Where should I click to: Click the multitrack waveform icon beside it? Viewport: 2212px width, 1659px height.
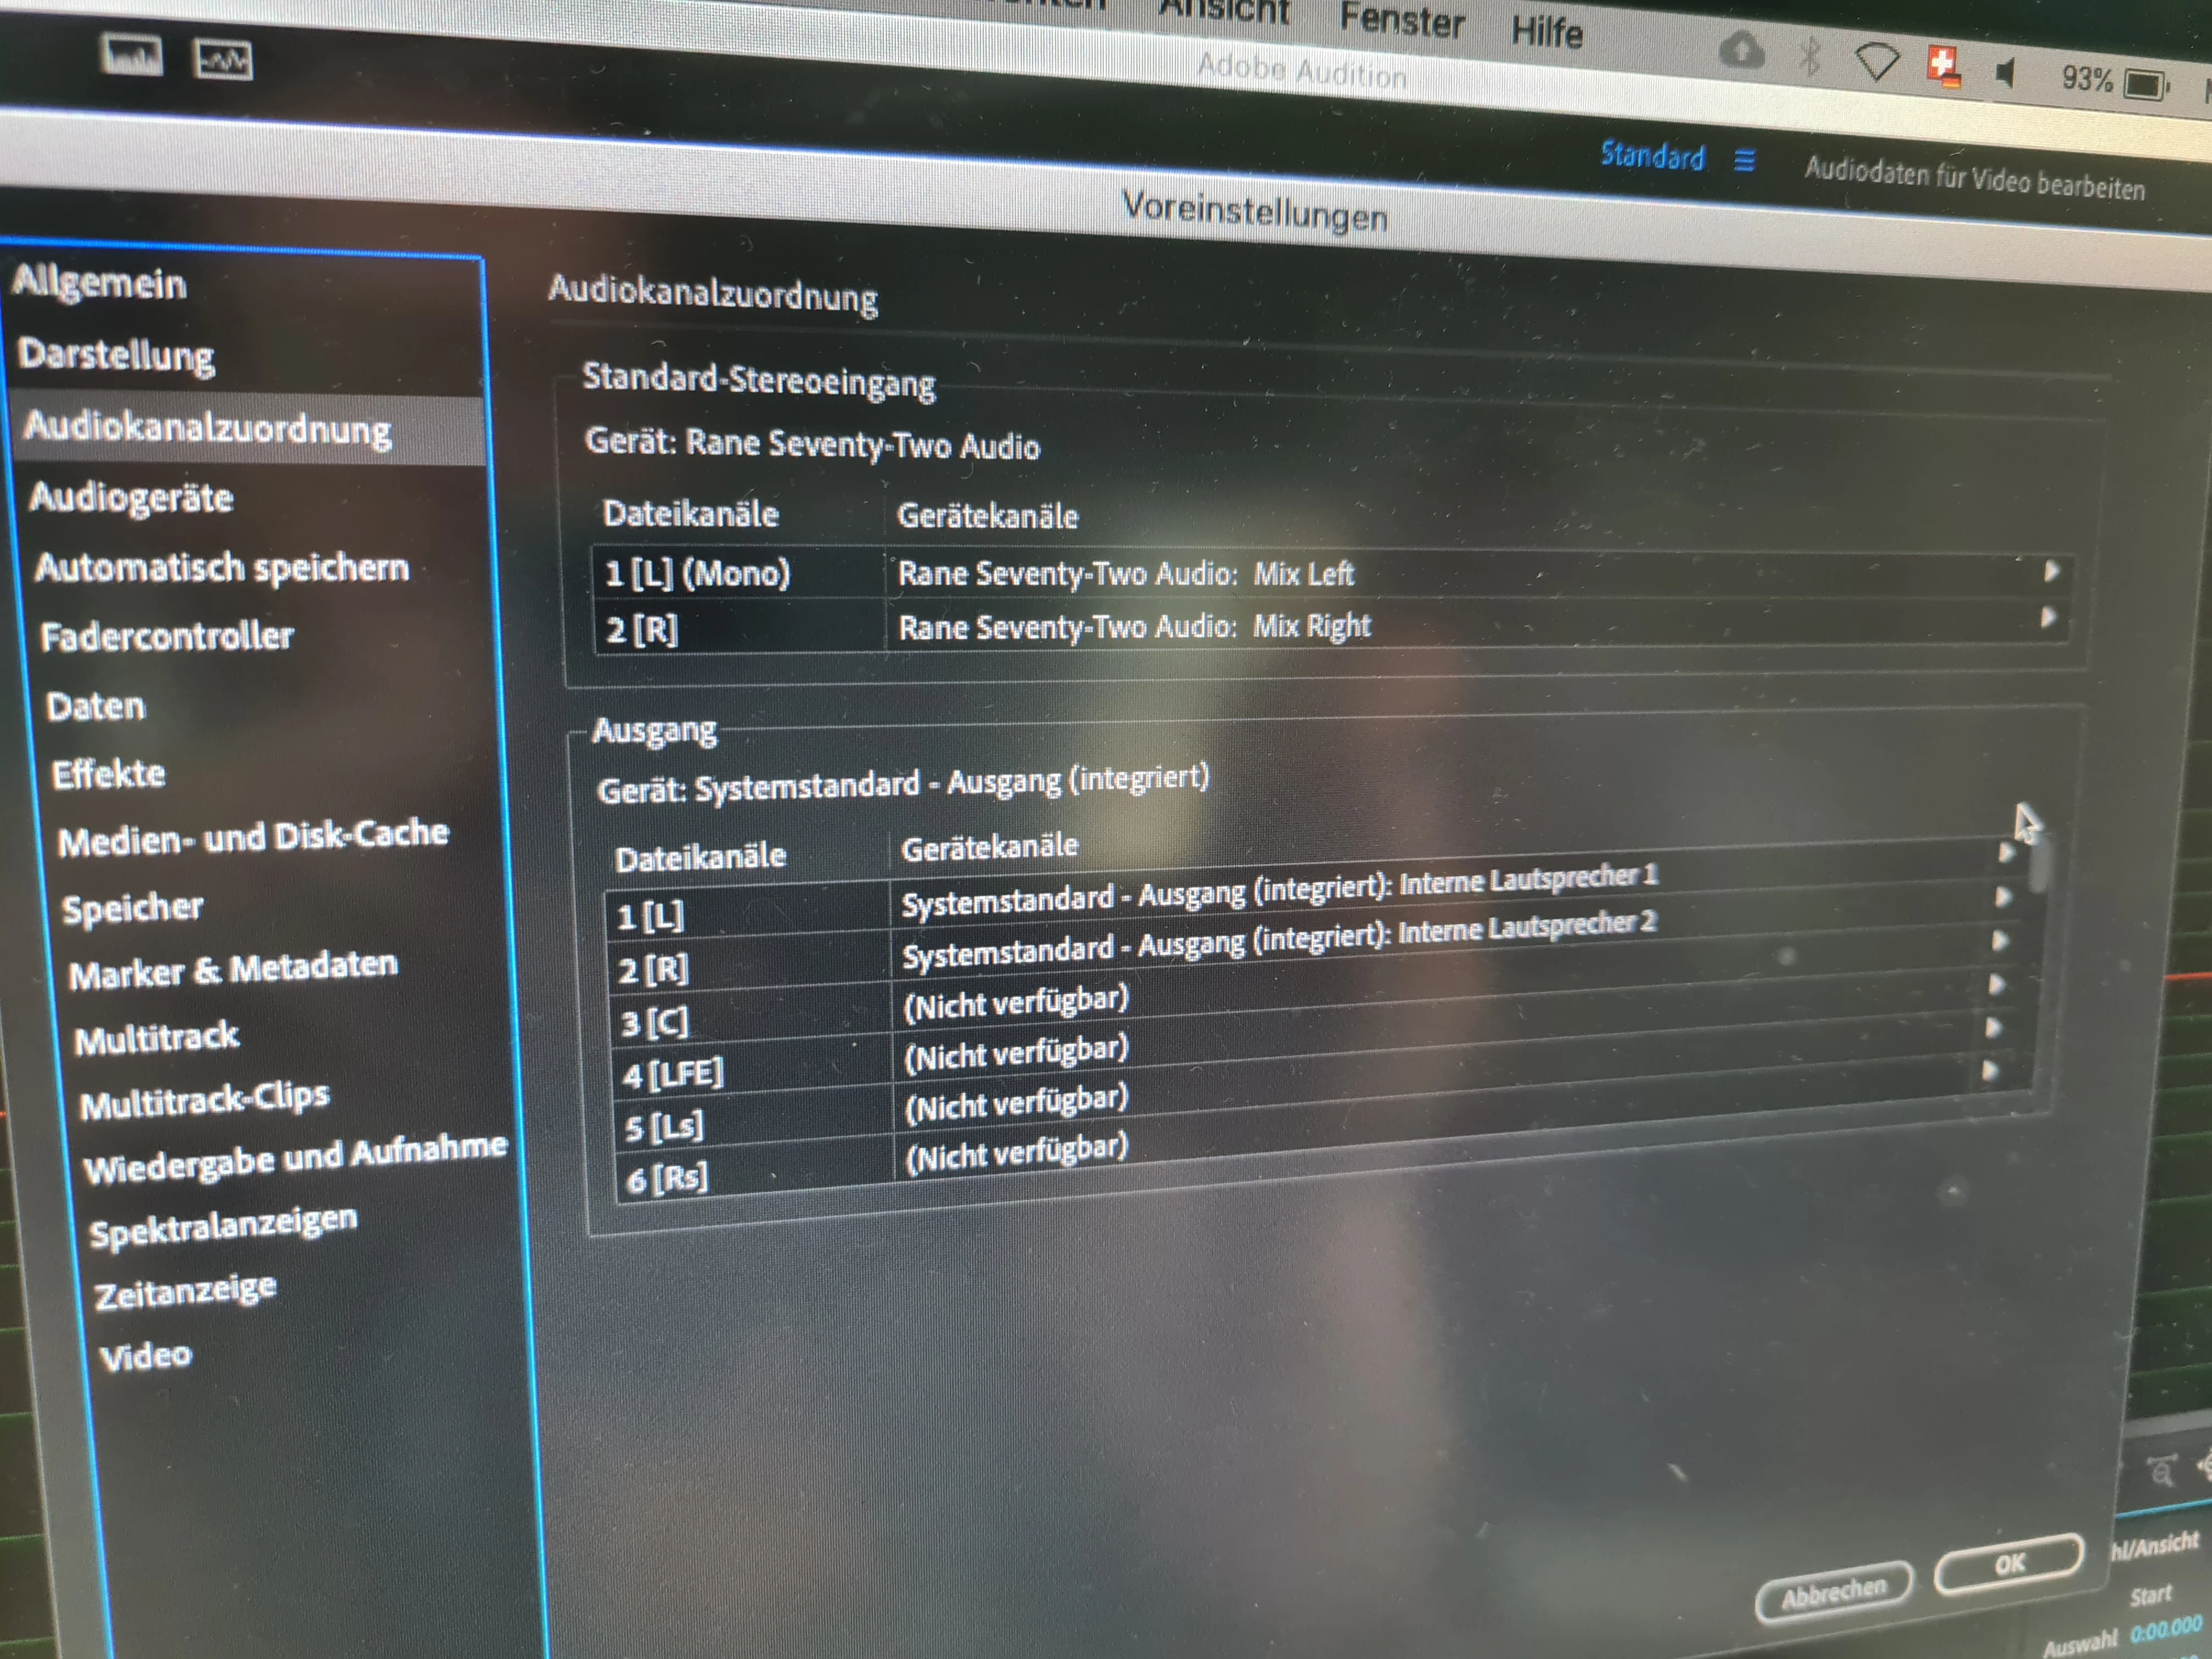222,61
